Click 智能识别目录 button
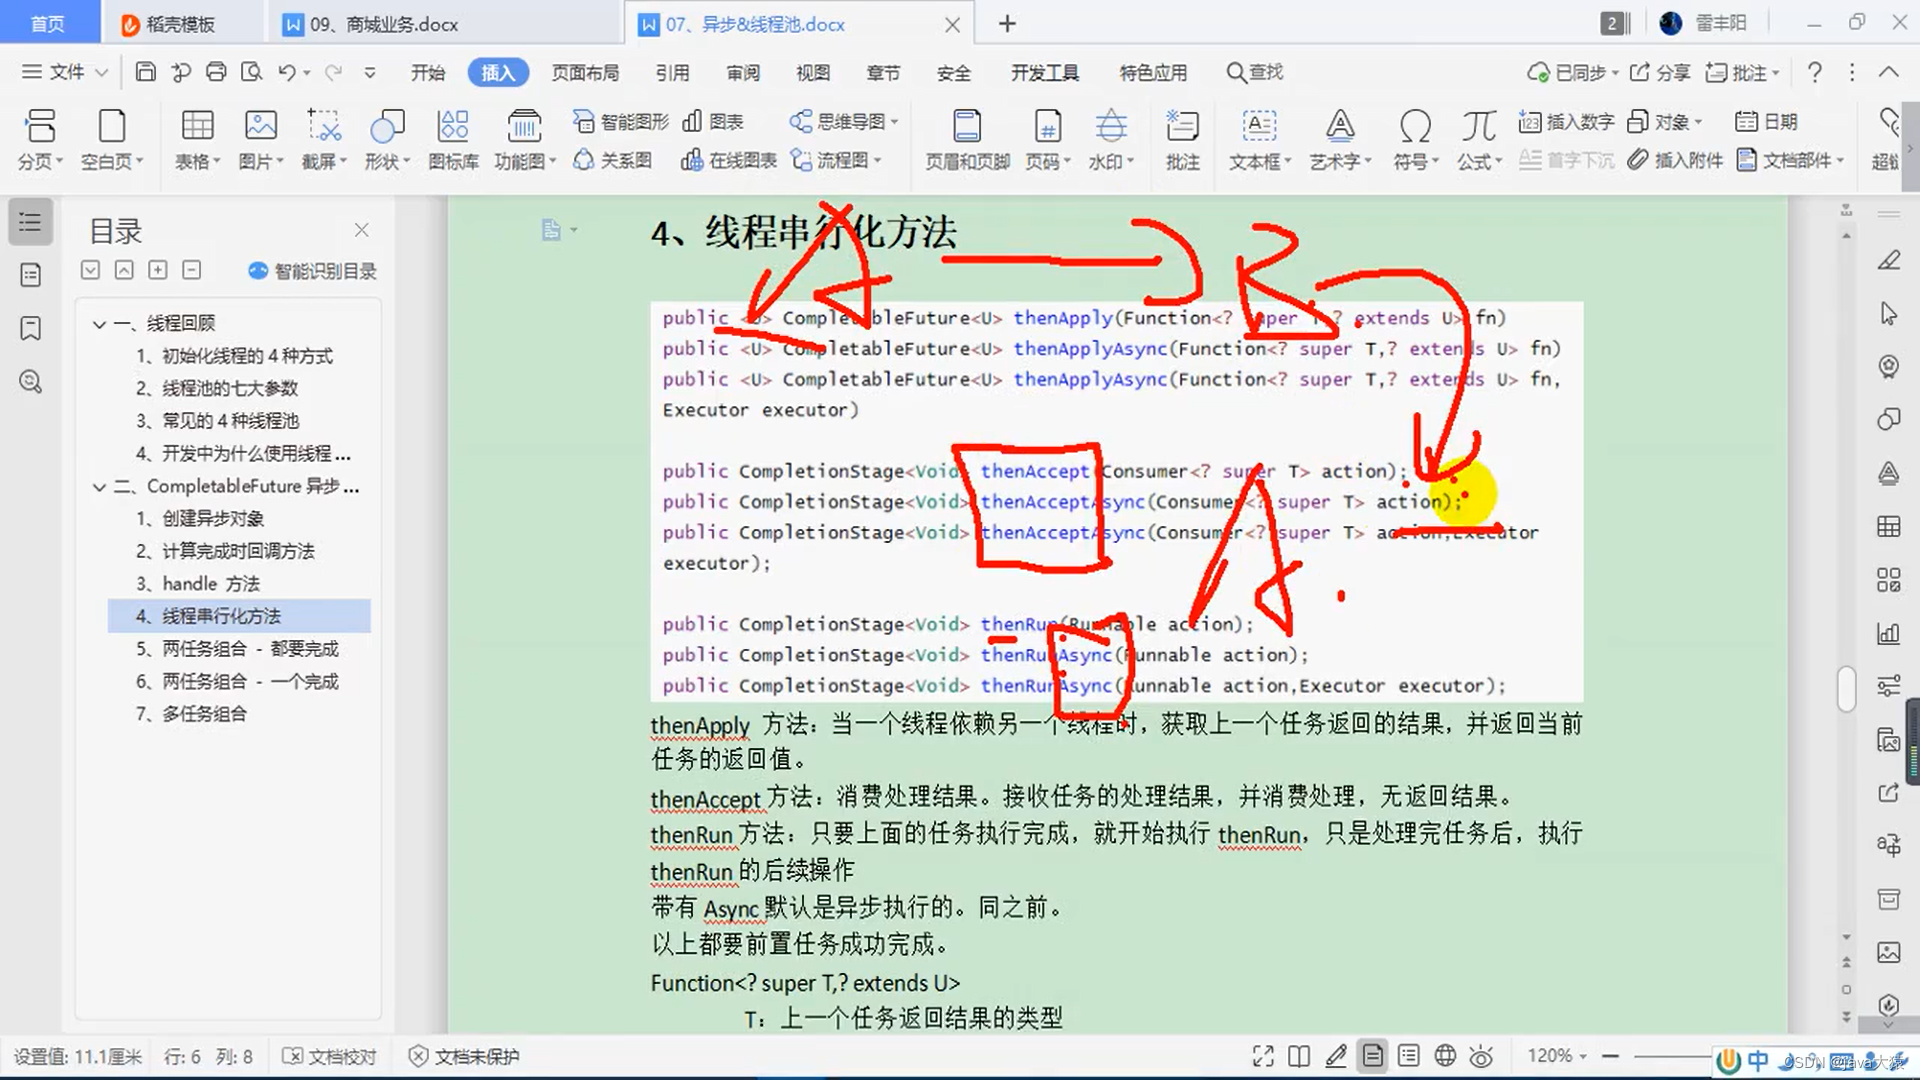The image size is (1920, 1080). [312, 271]
